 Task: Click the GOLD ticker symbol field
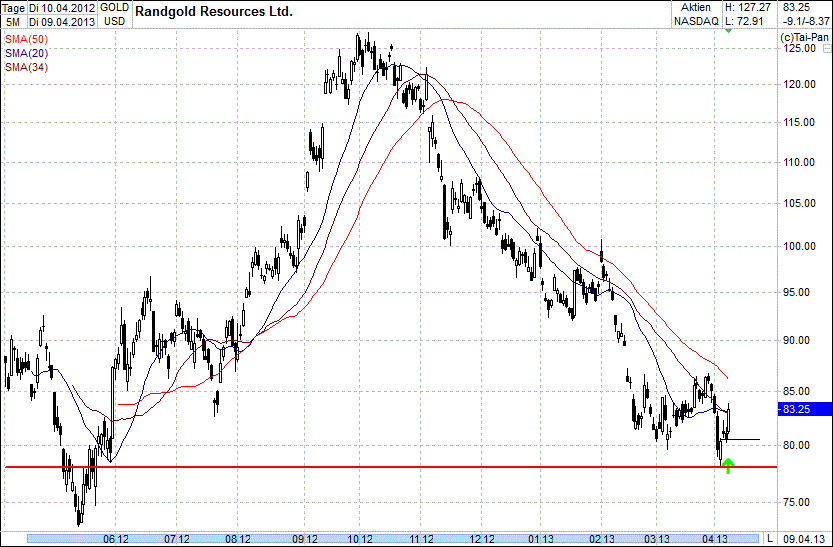114,7
